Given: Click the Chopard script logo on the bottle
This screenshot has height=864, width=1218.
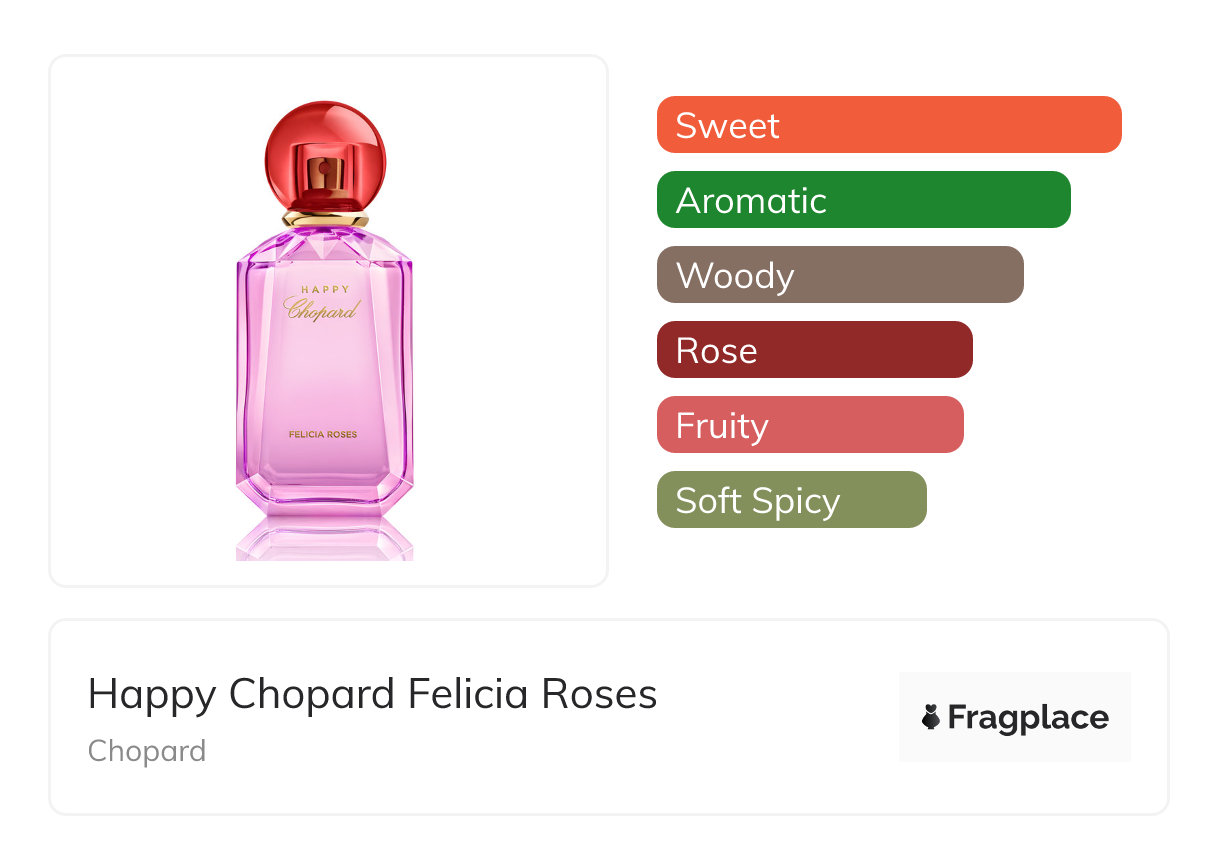Looking at the screenshot, I should [x=322, y=309].
